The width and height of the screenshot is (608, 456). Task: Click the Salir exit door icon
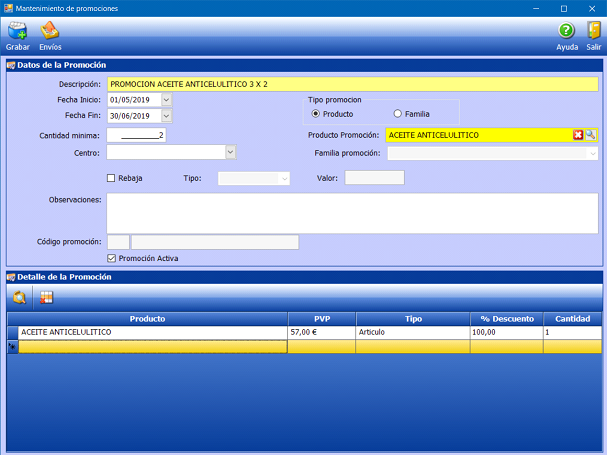594,32
